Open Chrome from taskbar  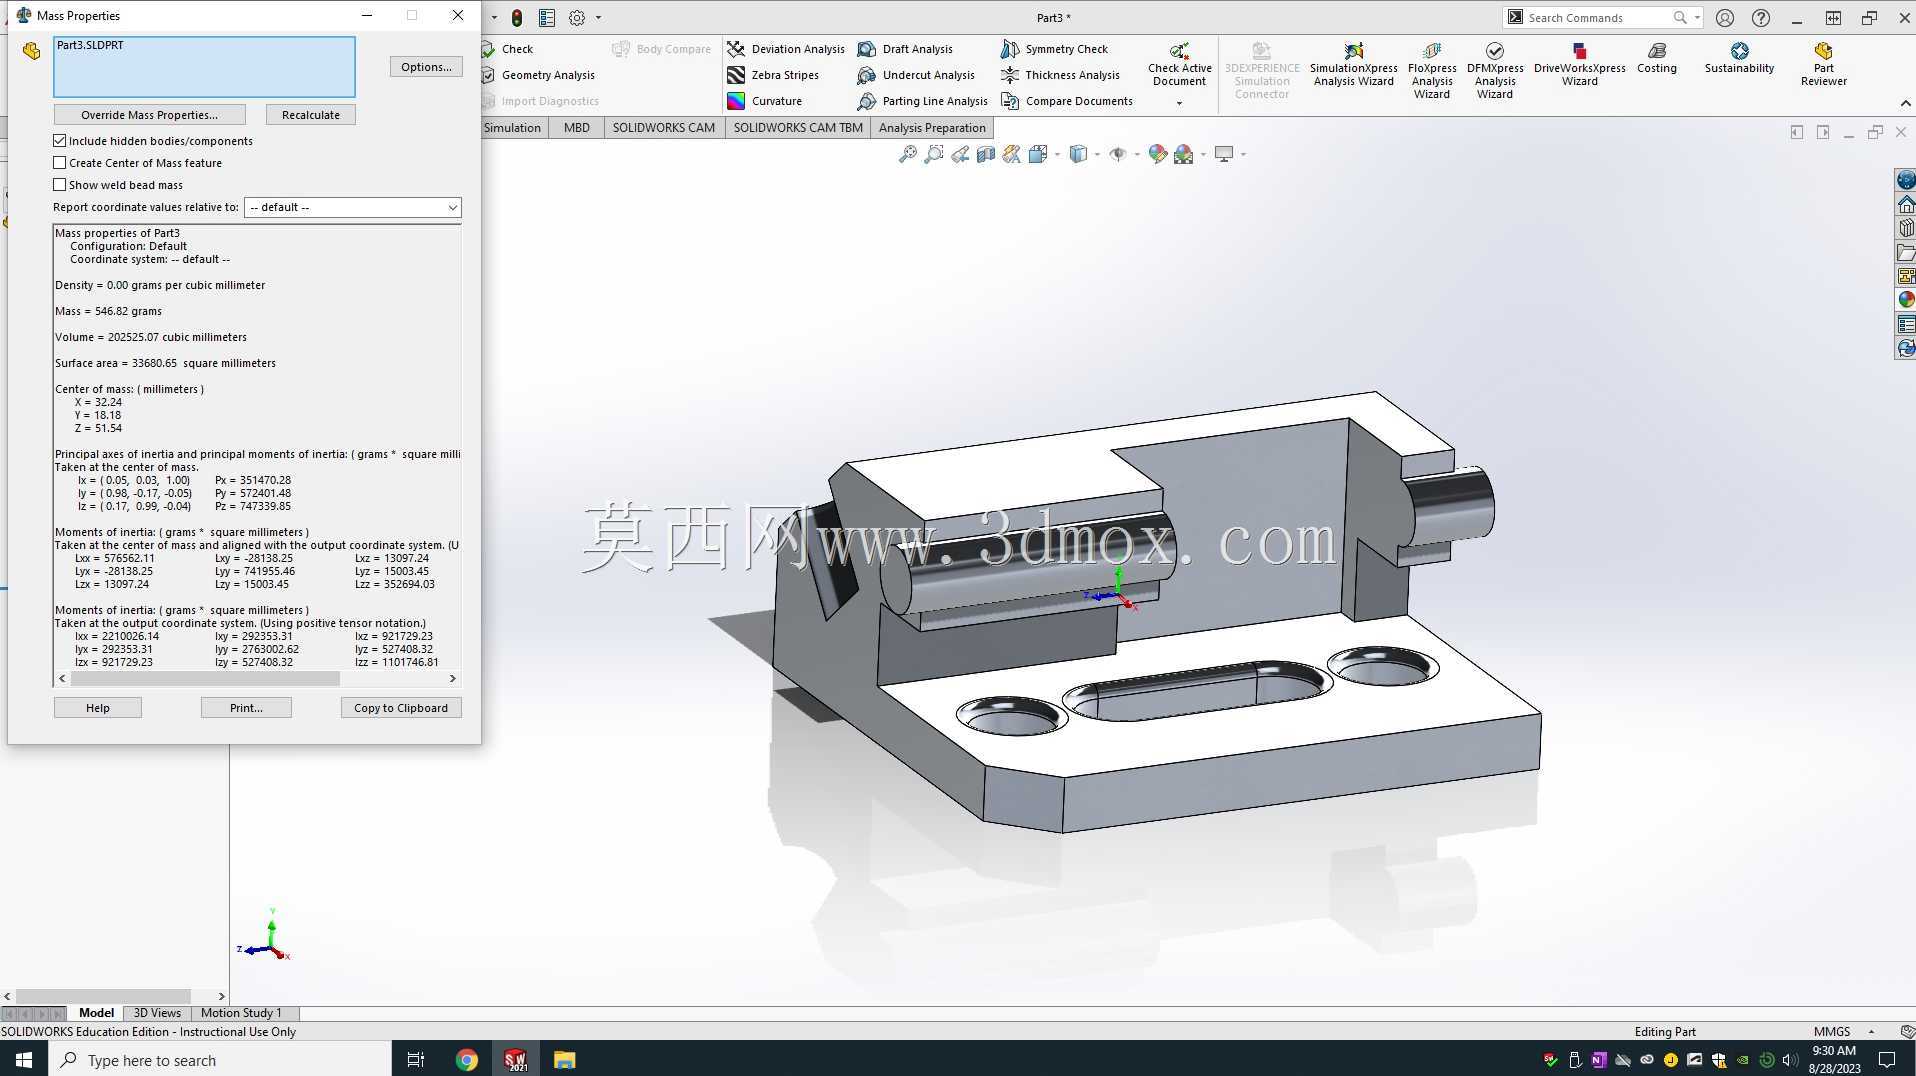coord(467,1060)
